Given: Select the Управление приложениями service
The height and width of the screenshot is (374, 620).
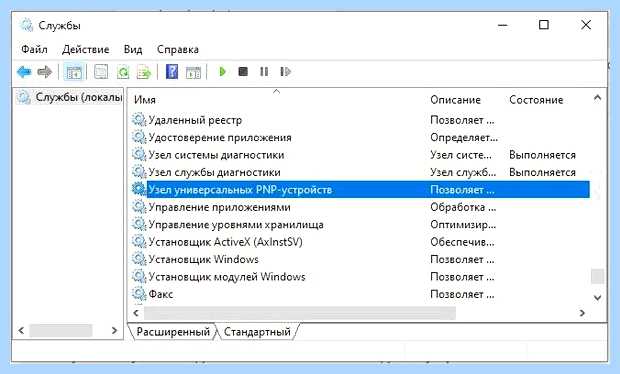Looking at the screenshot, I should click(219, 207).
